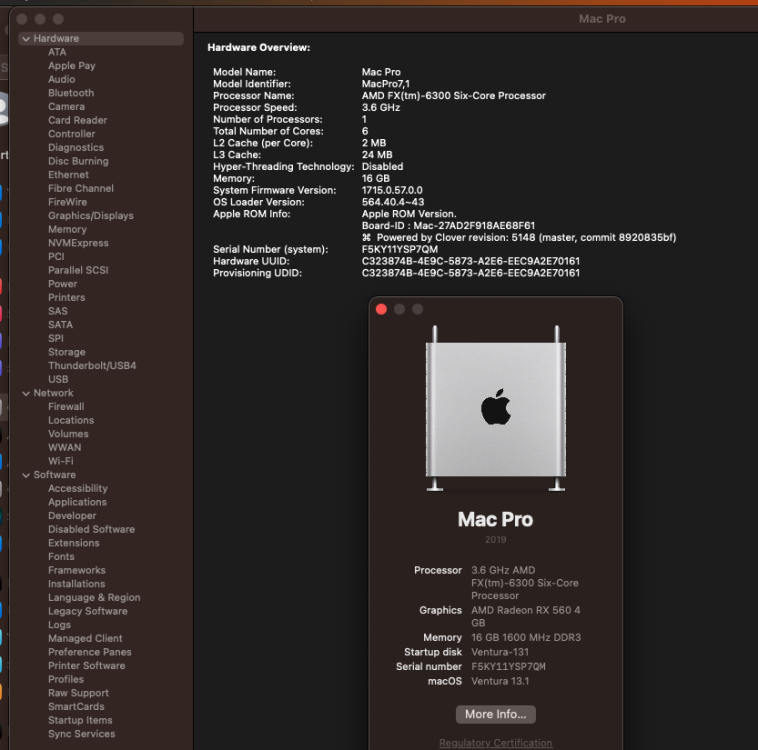Screen dimensions: 758x750
Task: Select Power in the sidebar
Action: pos(62,284)
